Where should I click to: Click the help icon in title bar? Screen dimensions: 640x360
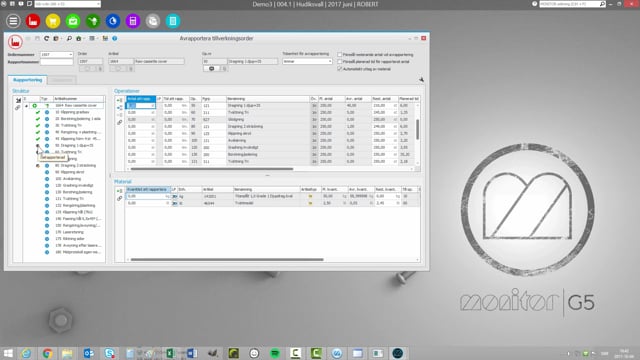click(x=534, y=4)
